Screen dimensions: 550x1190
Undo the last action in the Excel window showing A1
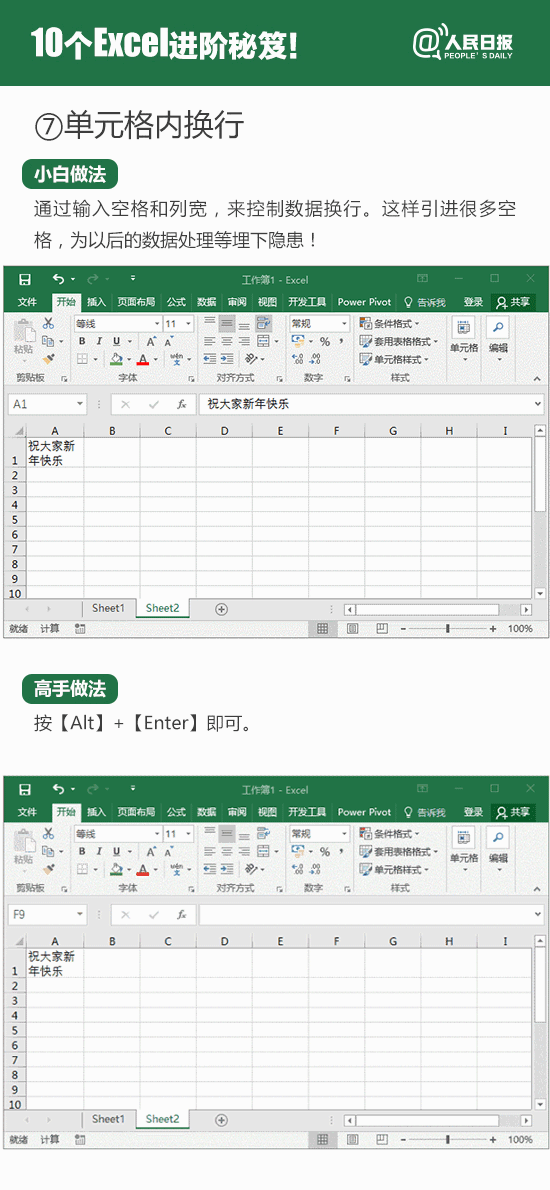click(x=58, y=279)
